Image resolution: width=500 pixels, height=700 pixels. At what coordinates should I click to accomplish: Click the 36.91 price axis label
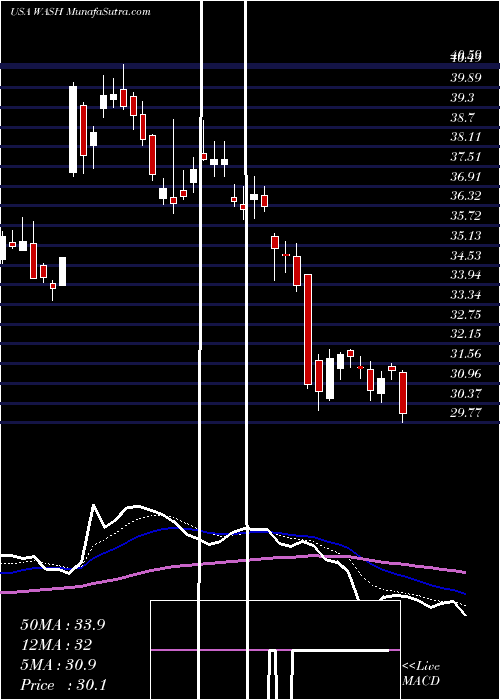(466, 176)
